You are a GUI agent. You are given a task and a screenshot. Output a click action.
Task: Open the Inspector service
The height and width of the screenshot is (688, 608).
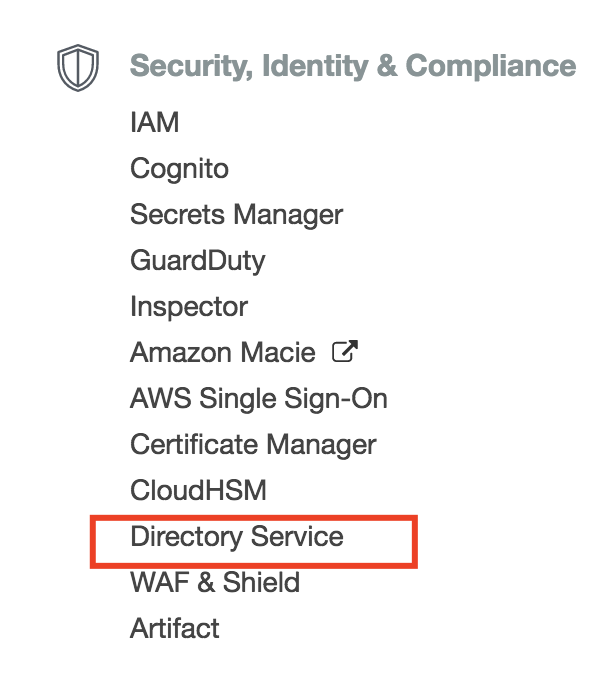coord(188,307)
